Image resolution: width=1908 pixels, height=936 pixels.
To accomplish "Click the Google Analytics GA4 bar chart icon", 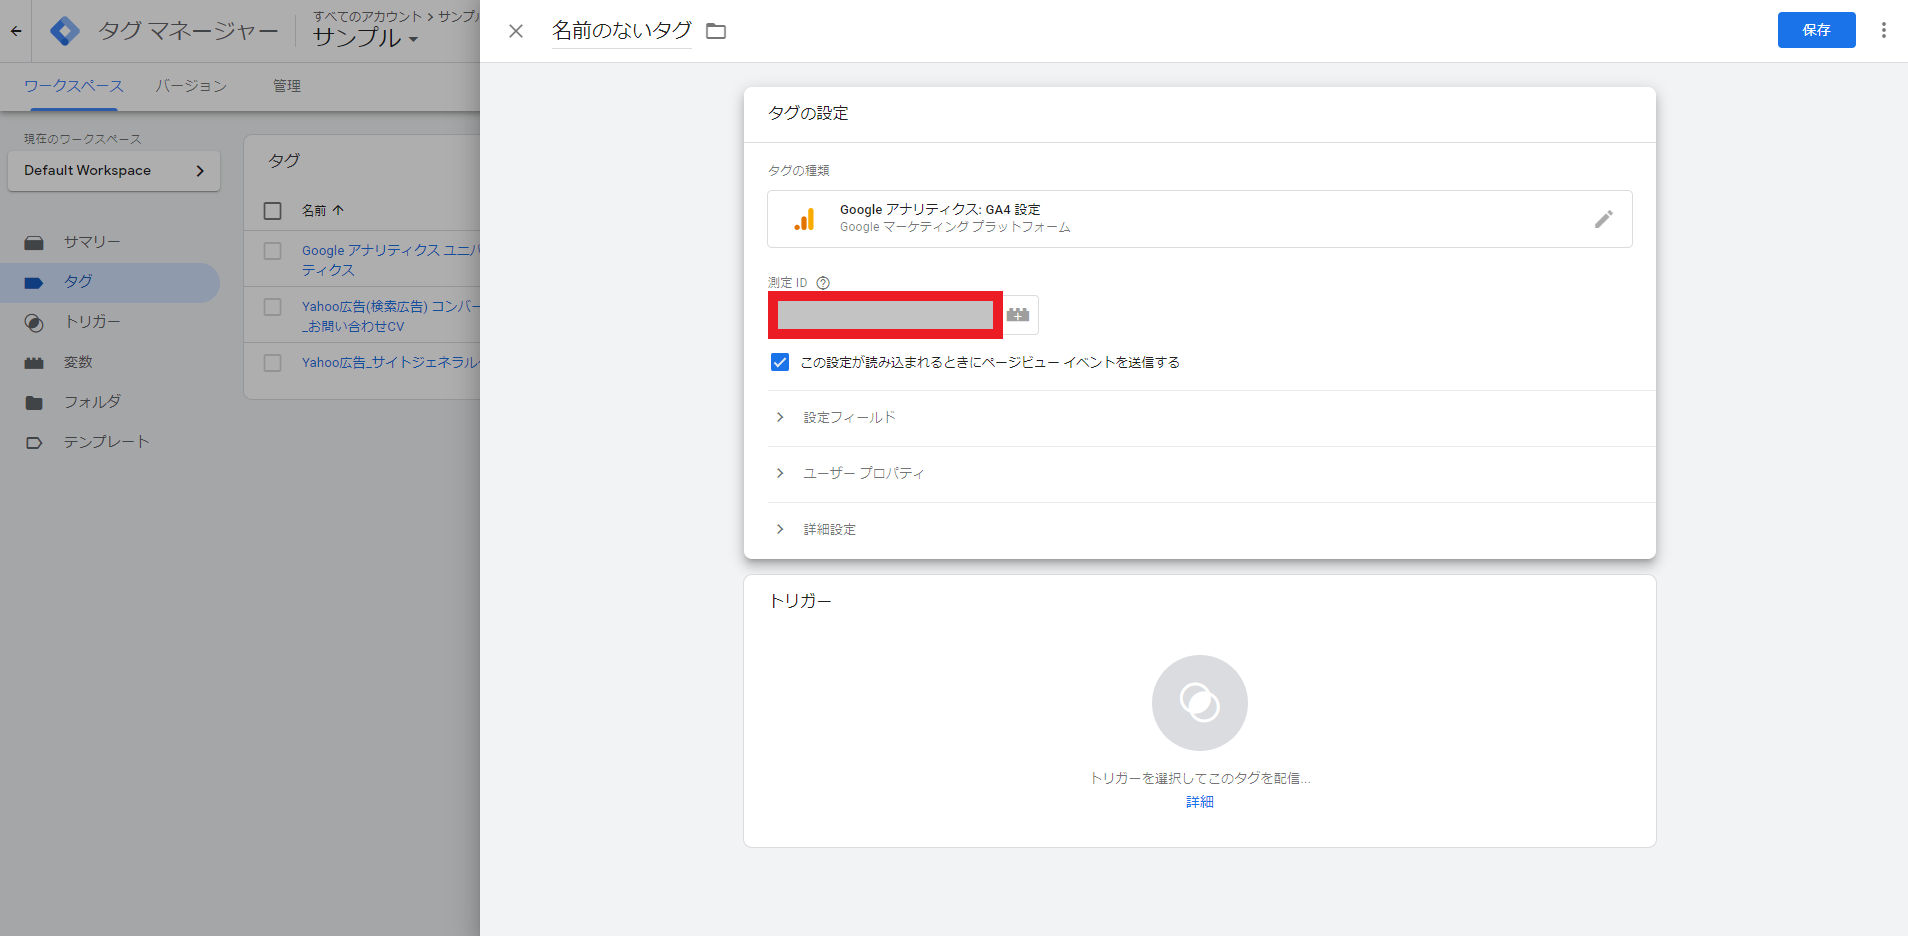I will tap(804, 219).
